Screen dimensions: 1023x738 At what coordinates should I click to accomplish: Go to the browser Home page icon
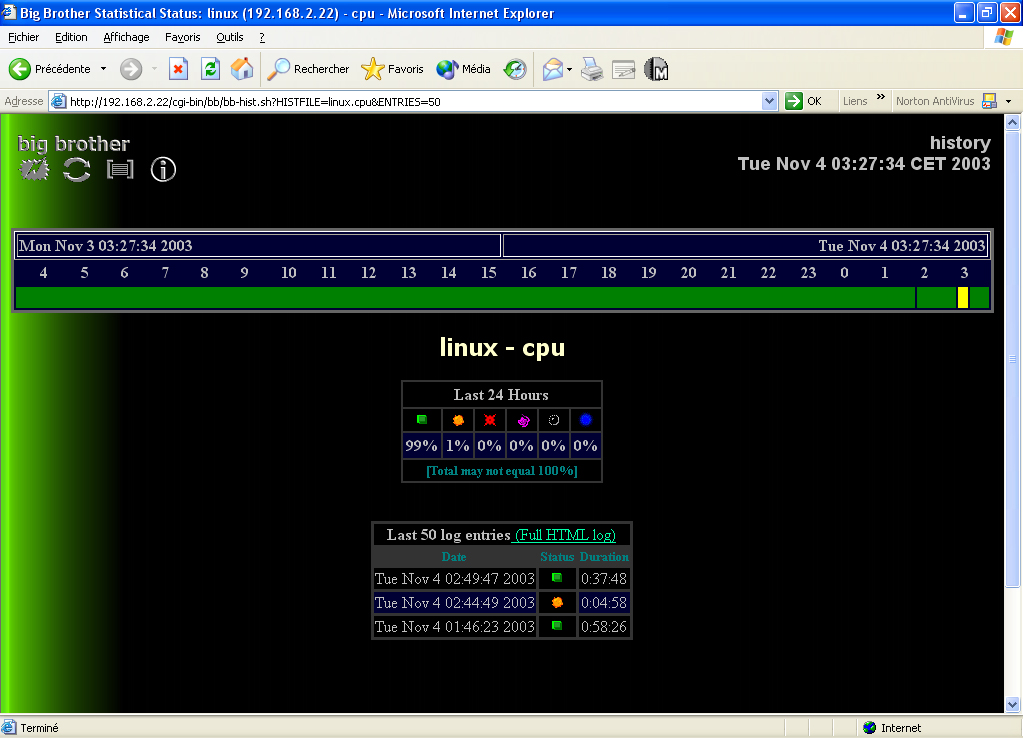(242, 69)
